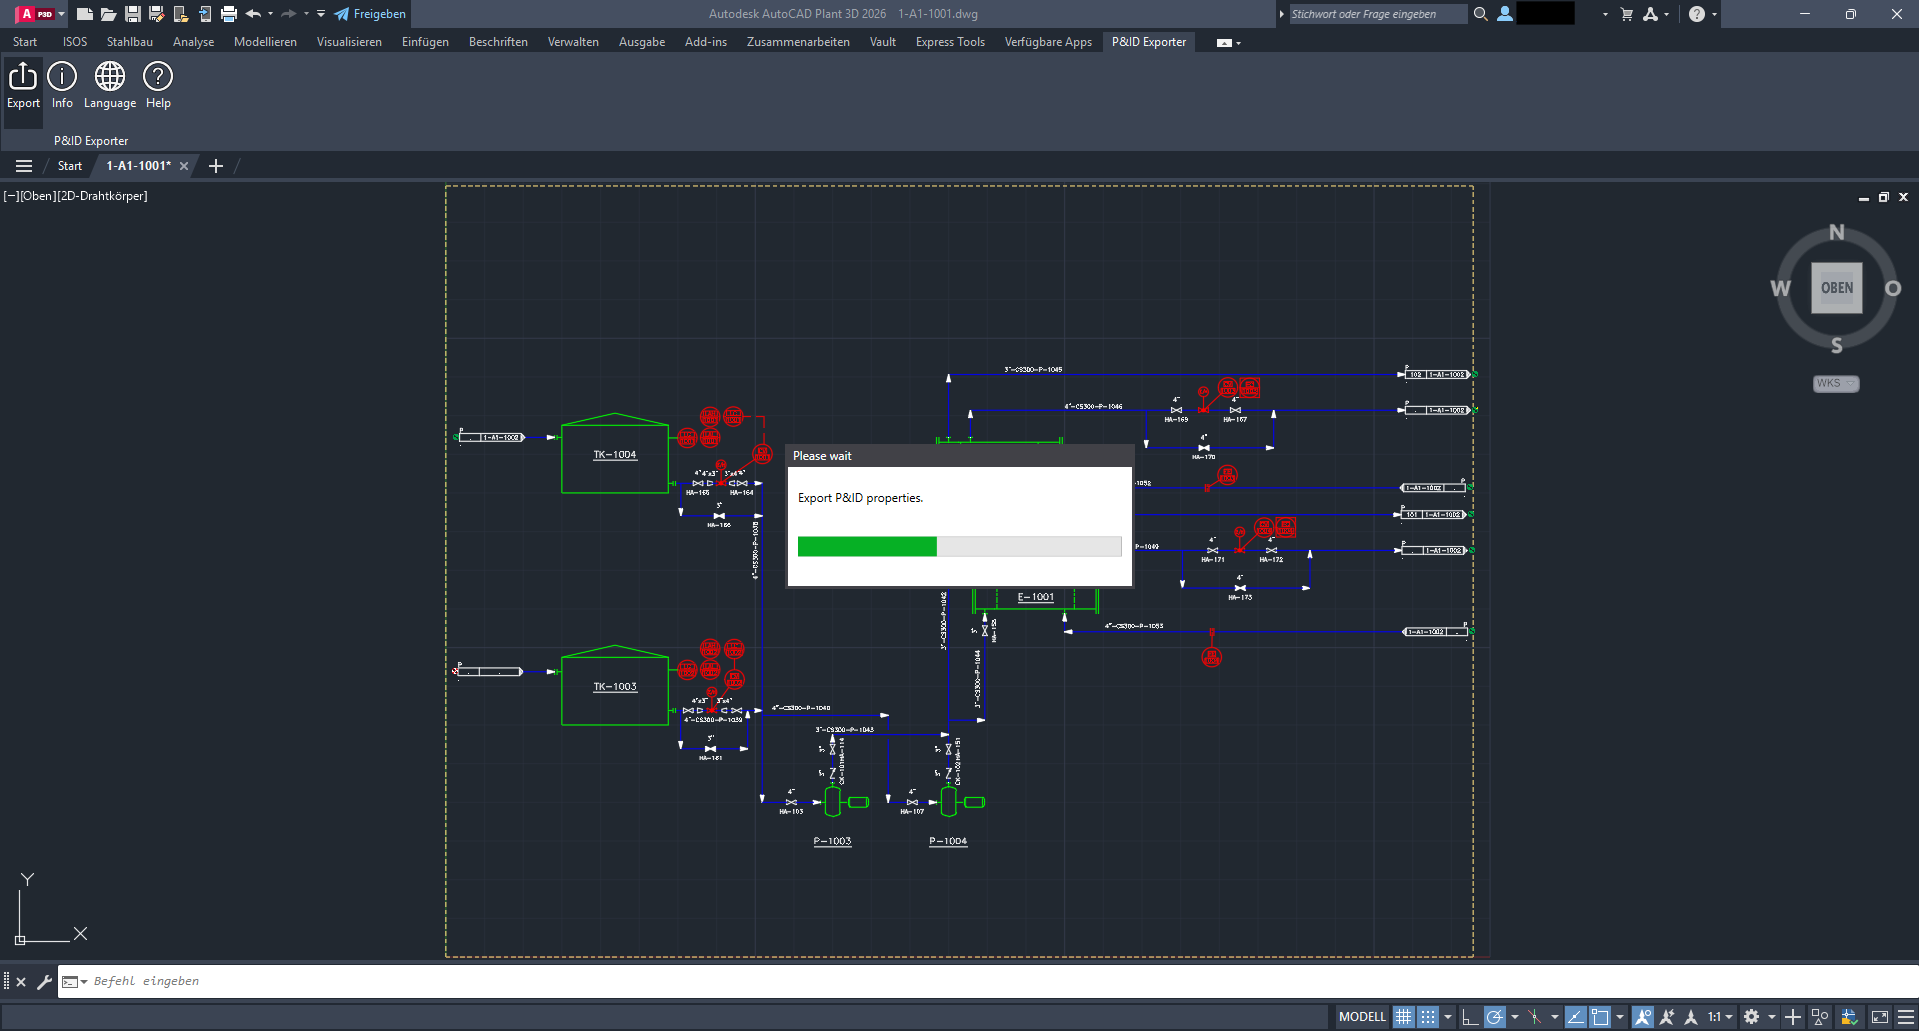Click the Plot/Print icon in Quick Access toolbar
The width and height of the screenshot is (1919, 1031).
228,14
